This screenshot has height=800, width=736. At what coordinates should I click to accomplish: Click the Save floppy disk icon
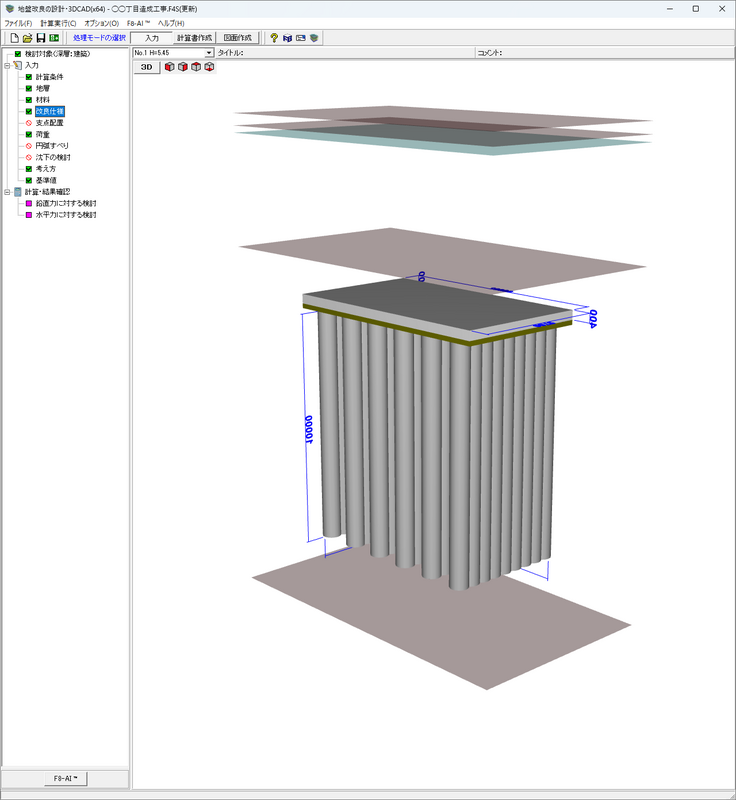tap(41, 38)
